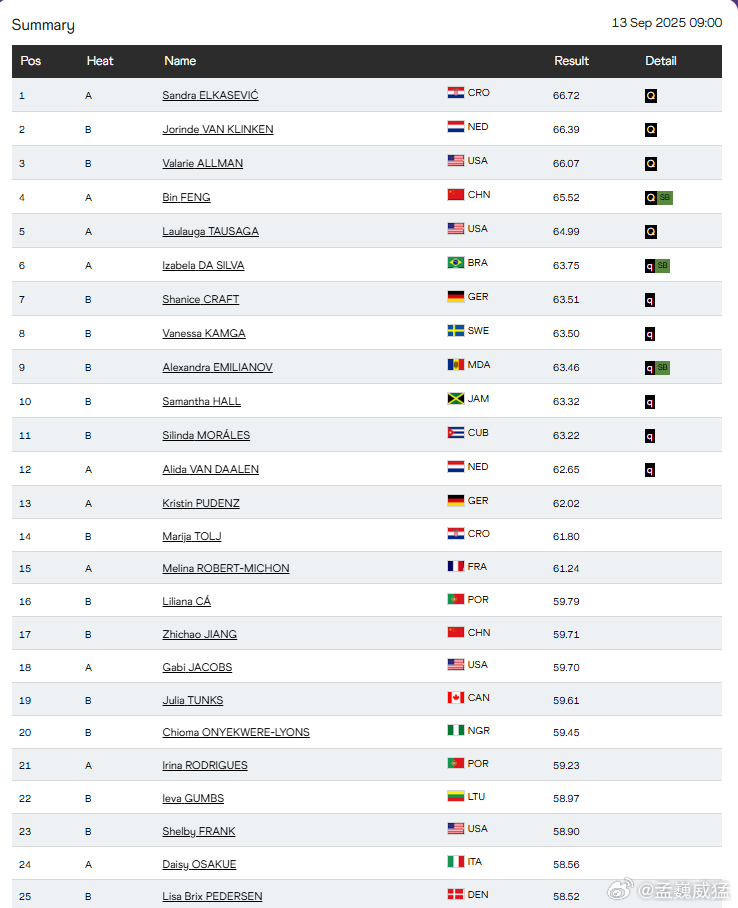738x908 pixels.
Task: Click the Croatia flag beside Sandra Elkasević
Action: [455, 93]
